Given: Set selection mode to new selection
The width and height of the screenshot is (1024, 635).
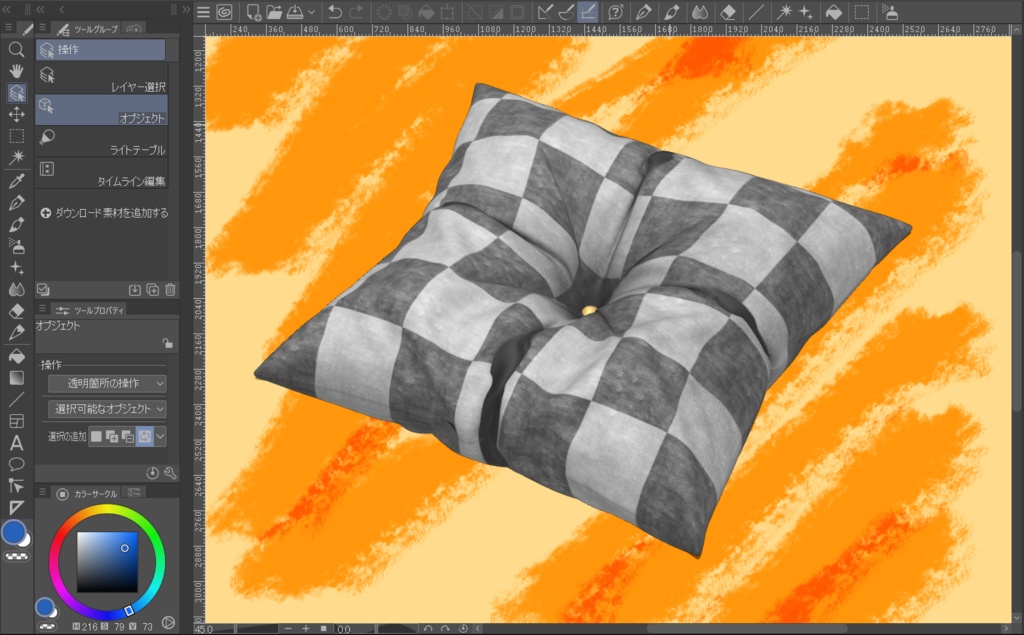Looking at the screenshot, I should [97, 436].
